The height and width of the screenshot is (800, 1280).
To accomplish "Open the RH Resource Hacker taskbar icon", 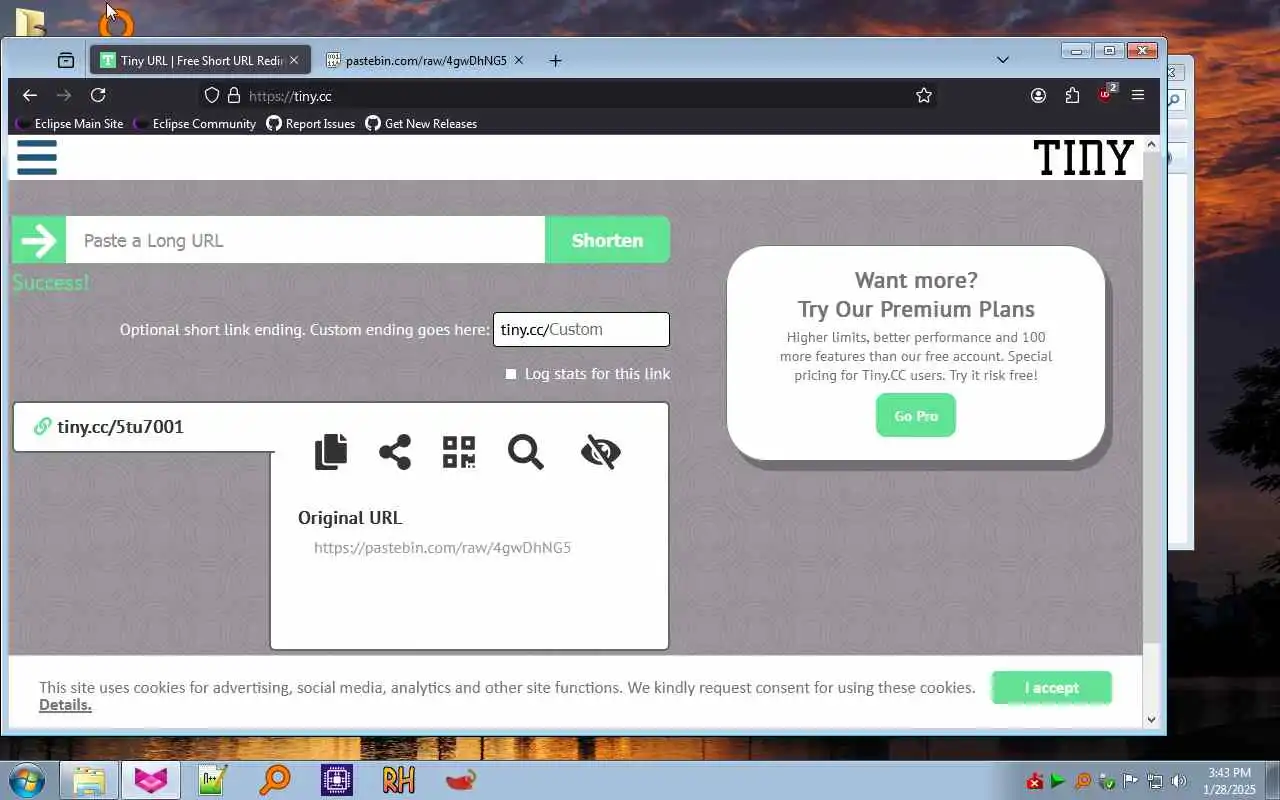I will pos(398,780).
